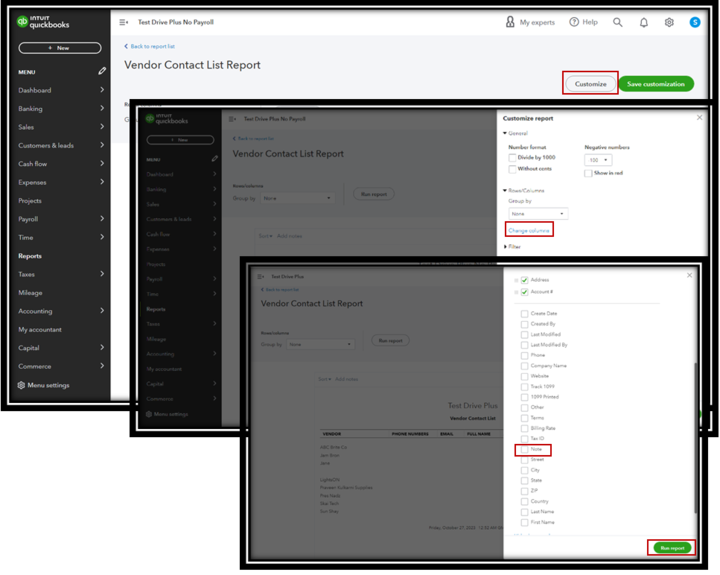This screenshot has height=575, width=720.
Task: Expand the Dashboard chevron in top sidebar
Action: tap(102, 90)
